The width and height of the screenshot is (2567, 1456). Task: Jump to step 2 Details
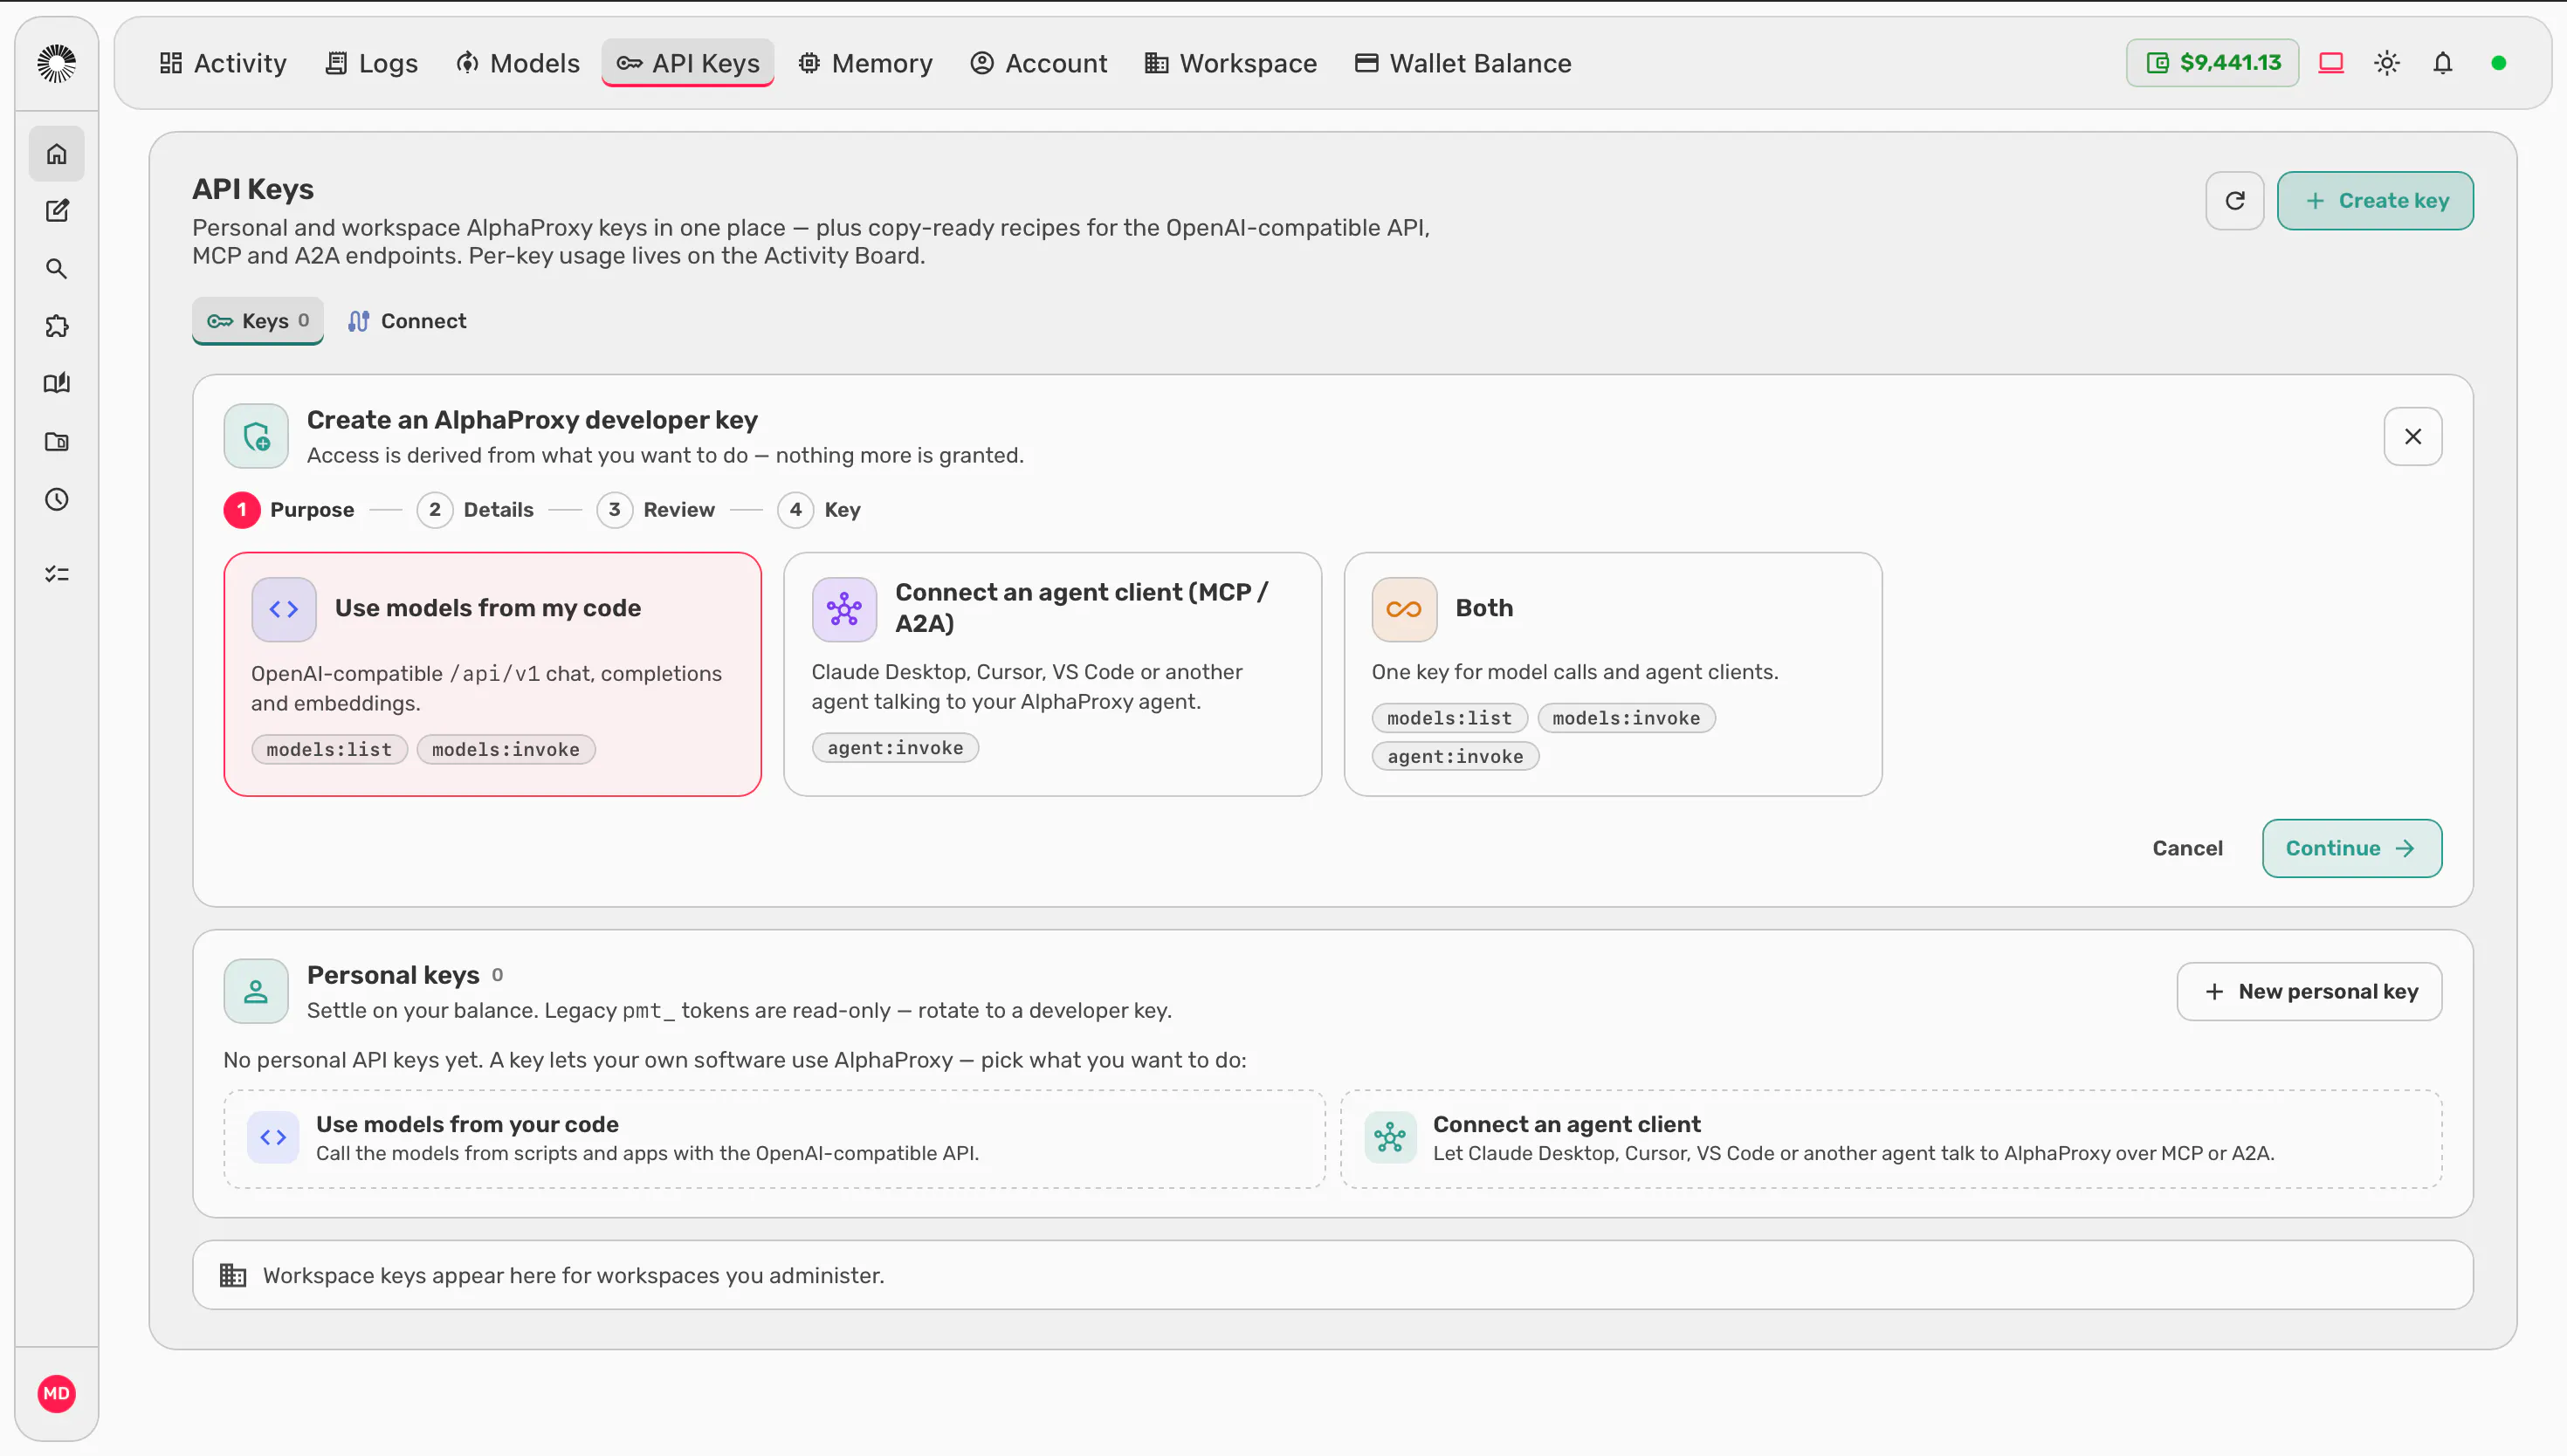476,510
